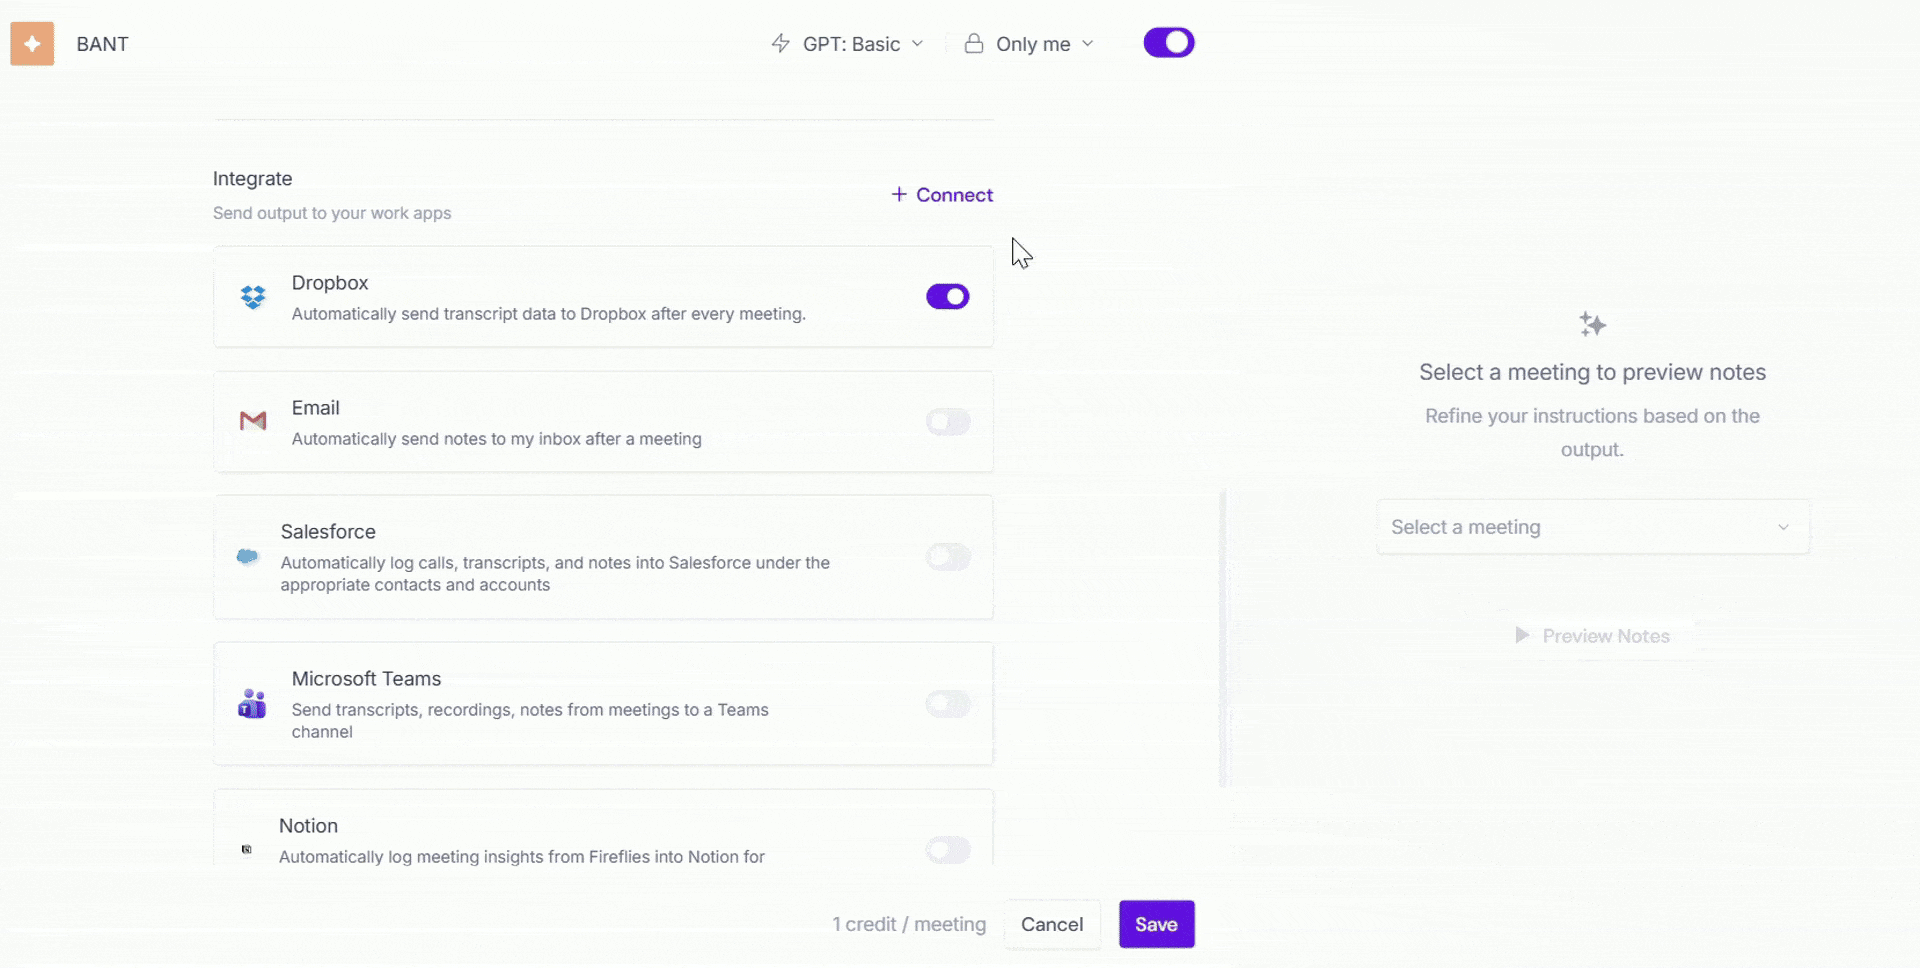Click the play icon beside Preview Notes
The image size is (1920, 968).
[1522, 635]
